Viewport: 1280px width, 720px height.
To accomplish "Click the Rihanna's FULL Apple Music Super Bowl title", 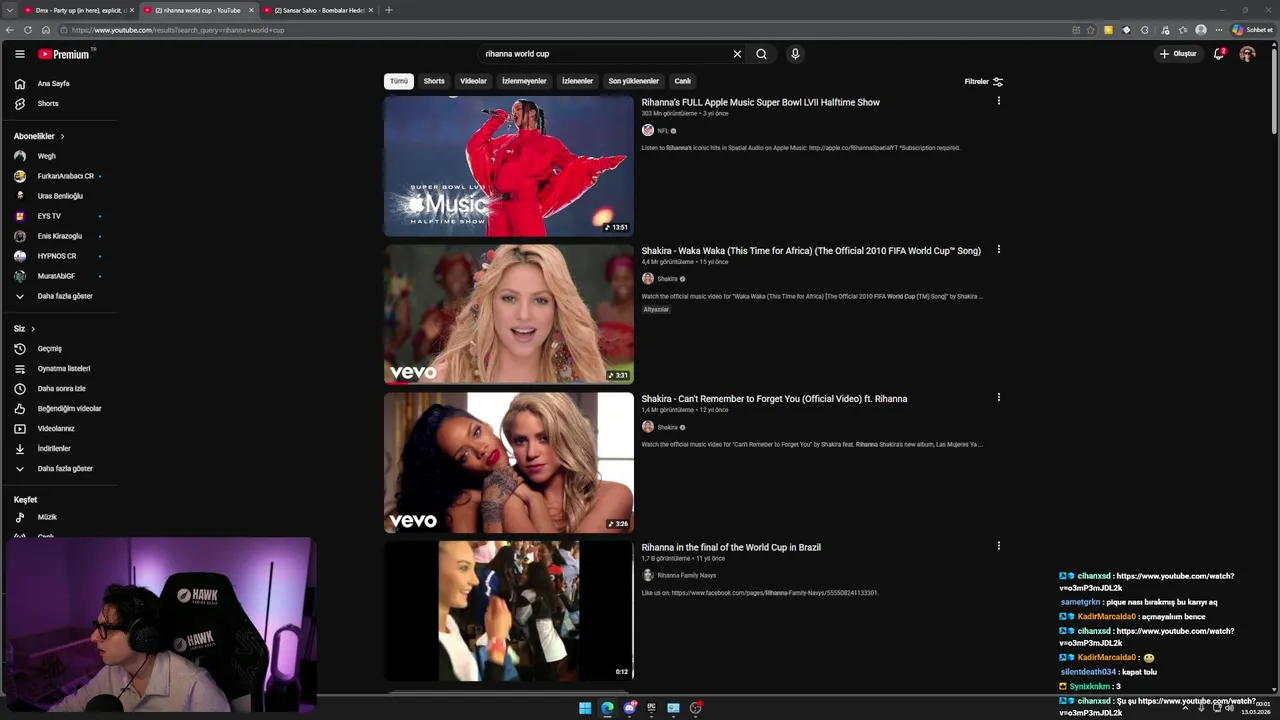I will click(x=761, y=103).
